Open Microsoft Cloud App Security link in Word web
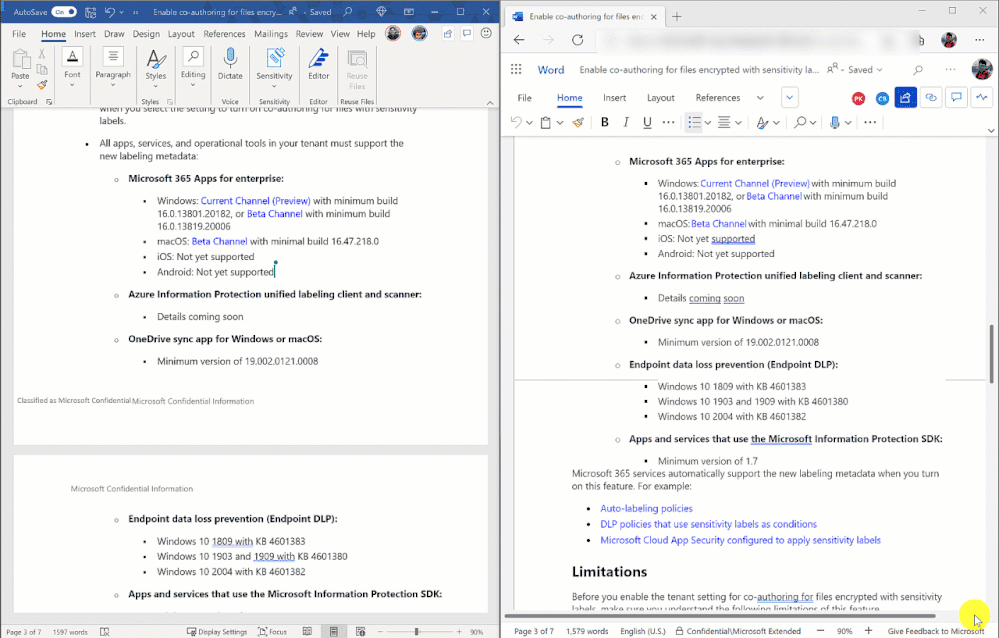 (740, 540)
